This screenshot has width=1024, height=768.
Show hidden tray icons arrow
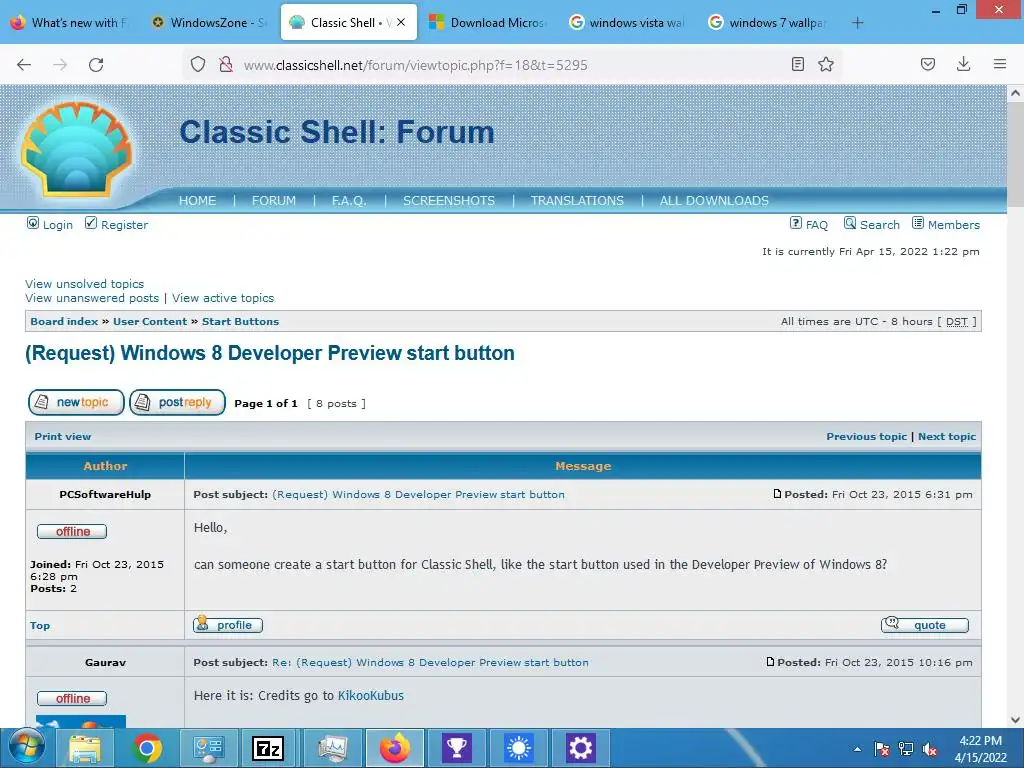[857, 749]
